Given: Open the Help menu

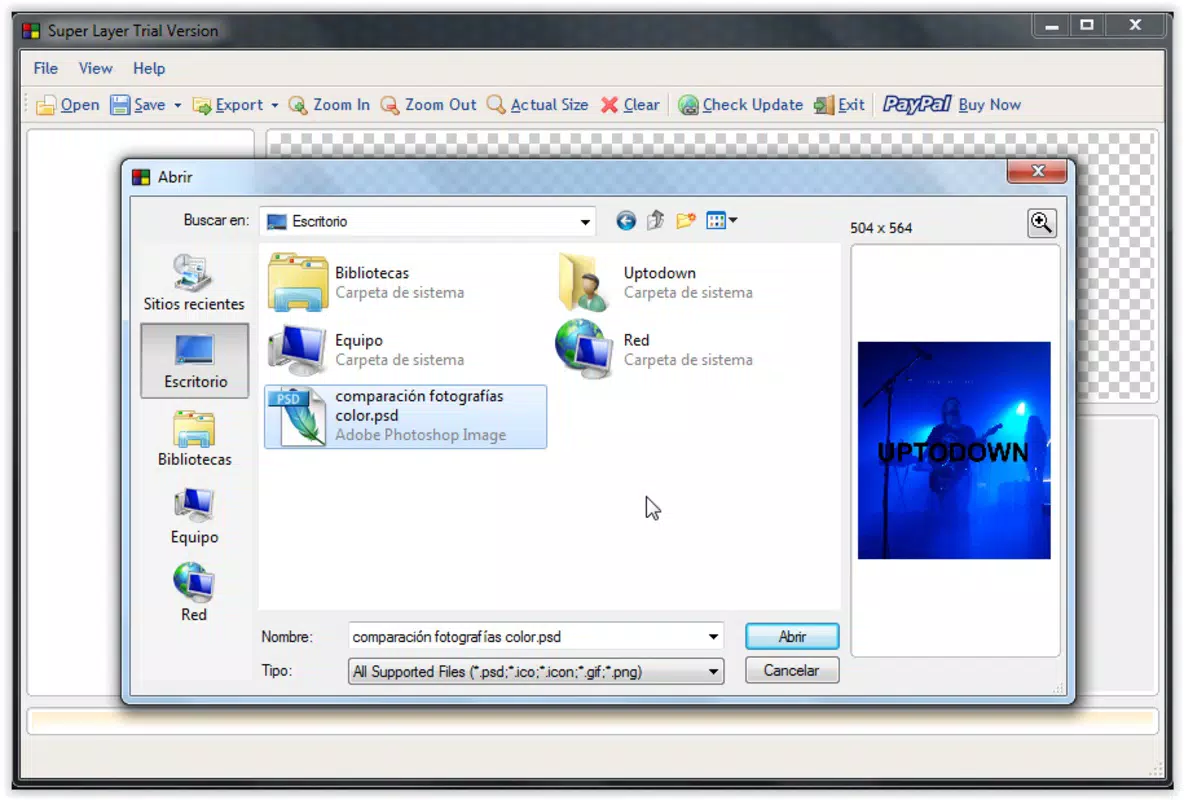Looking at the screenshot, I should (149, 69).
